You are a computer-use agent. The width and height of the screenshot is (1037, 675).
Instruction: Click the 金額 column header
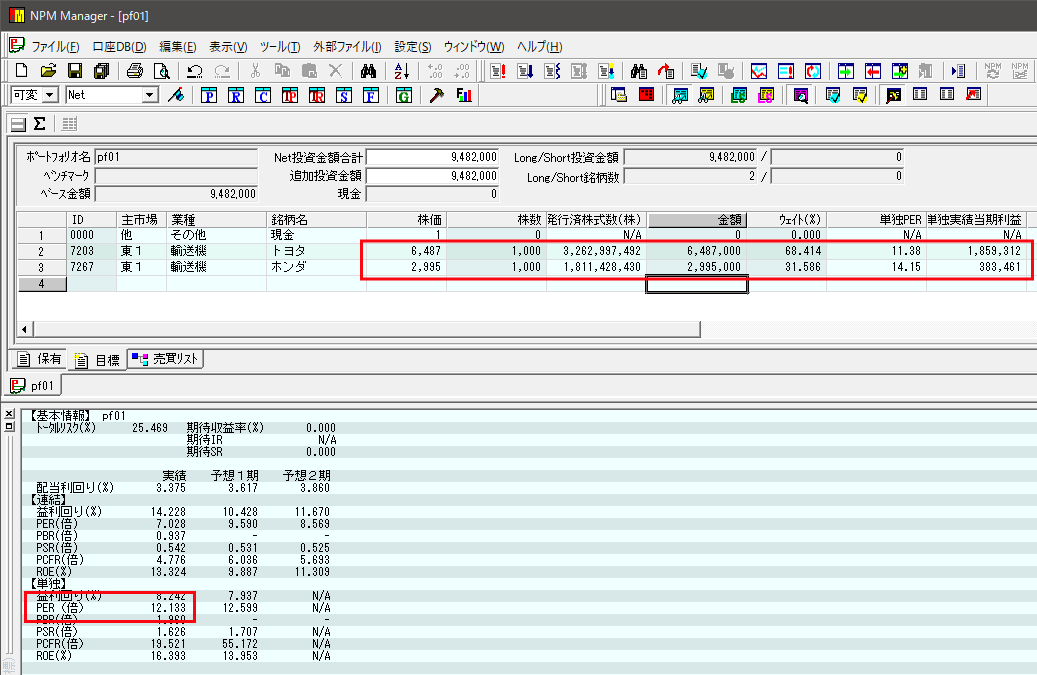point(697,219)
